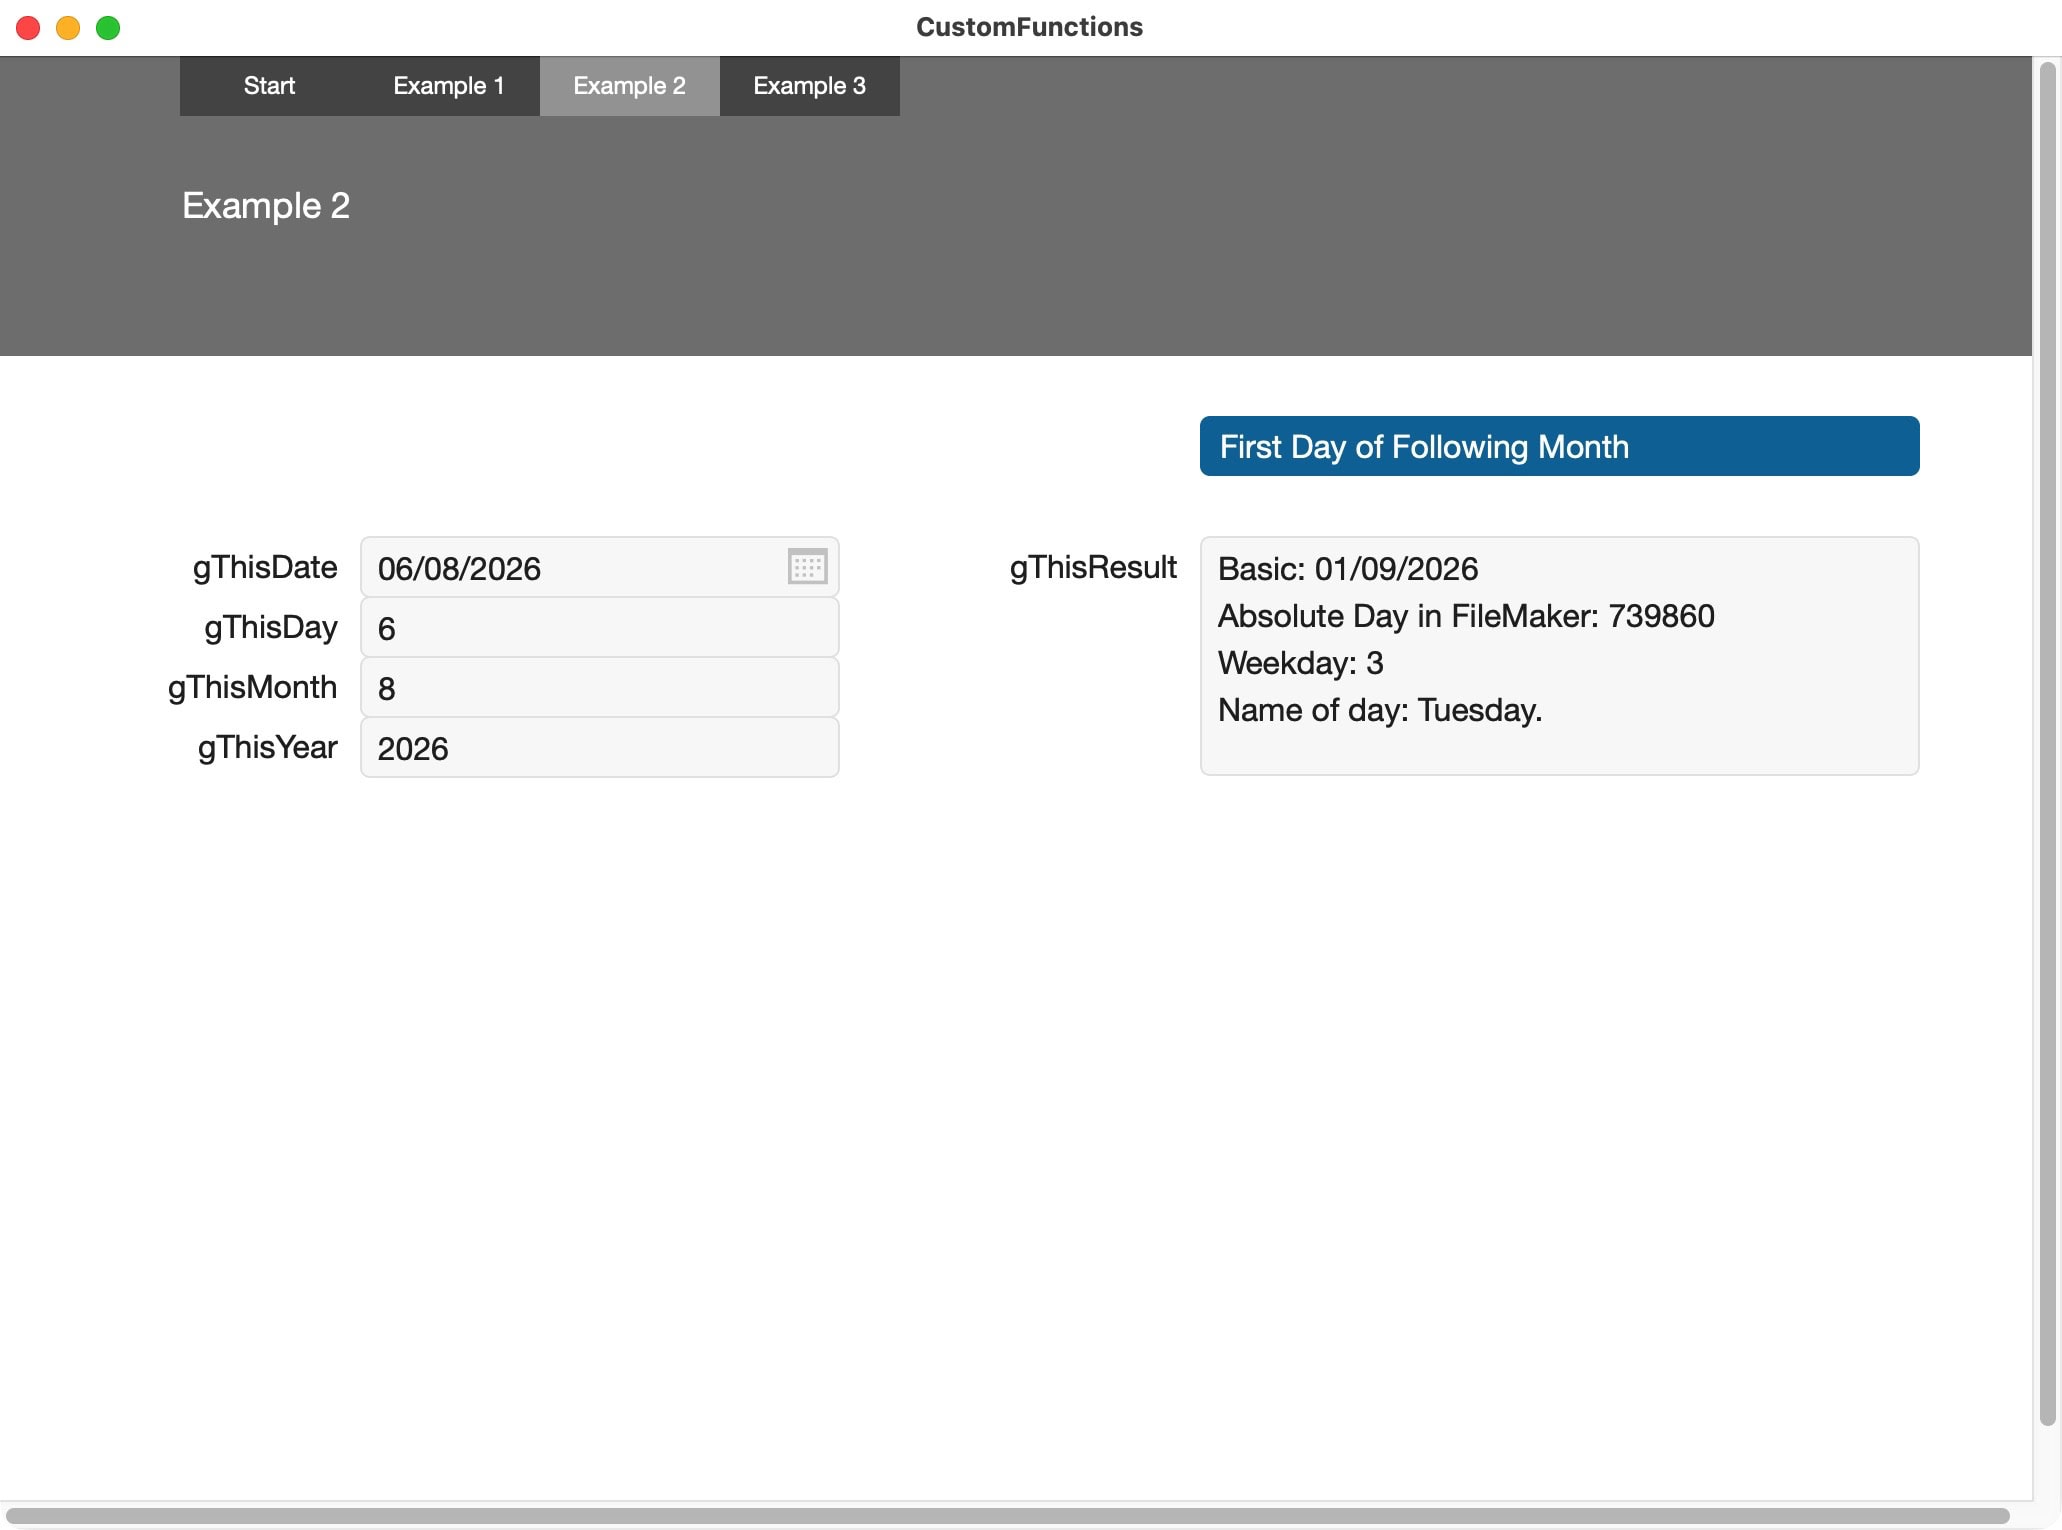
Task: Click the 'Name of day: Tuesday.' line
Action: pos(1380,710)
